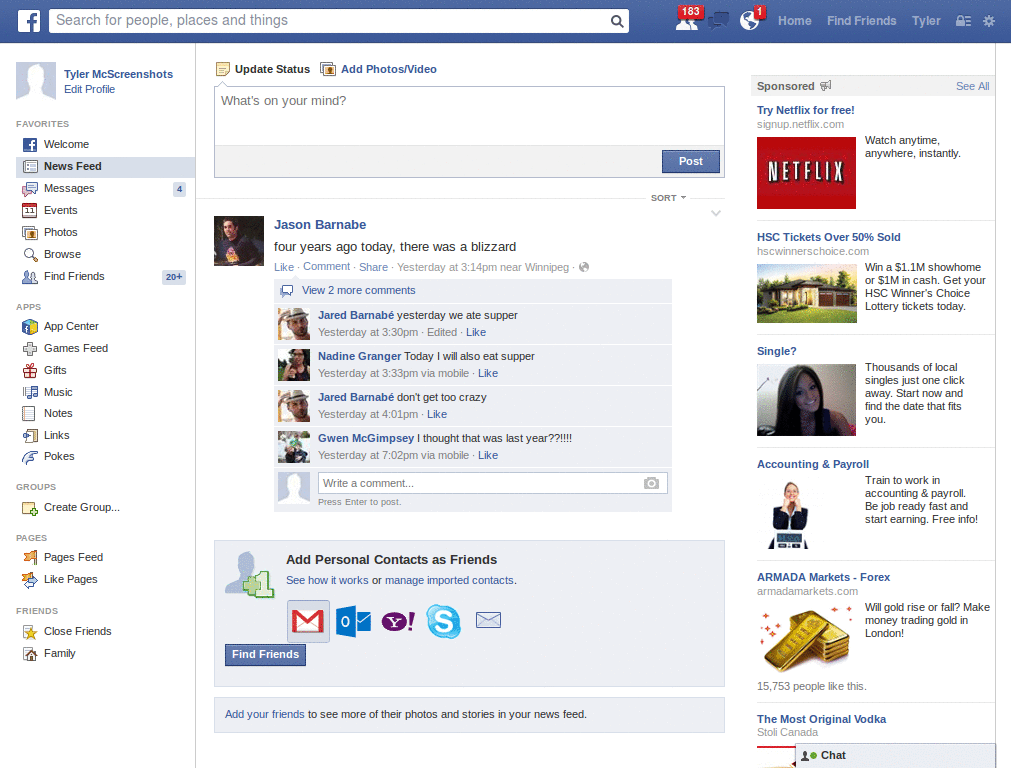Click the Messages count badge 4
This screenshot has height=768, width=1024.
point(179,189)
